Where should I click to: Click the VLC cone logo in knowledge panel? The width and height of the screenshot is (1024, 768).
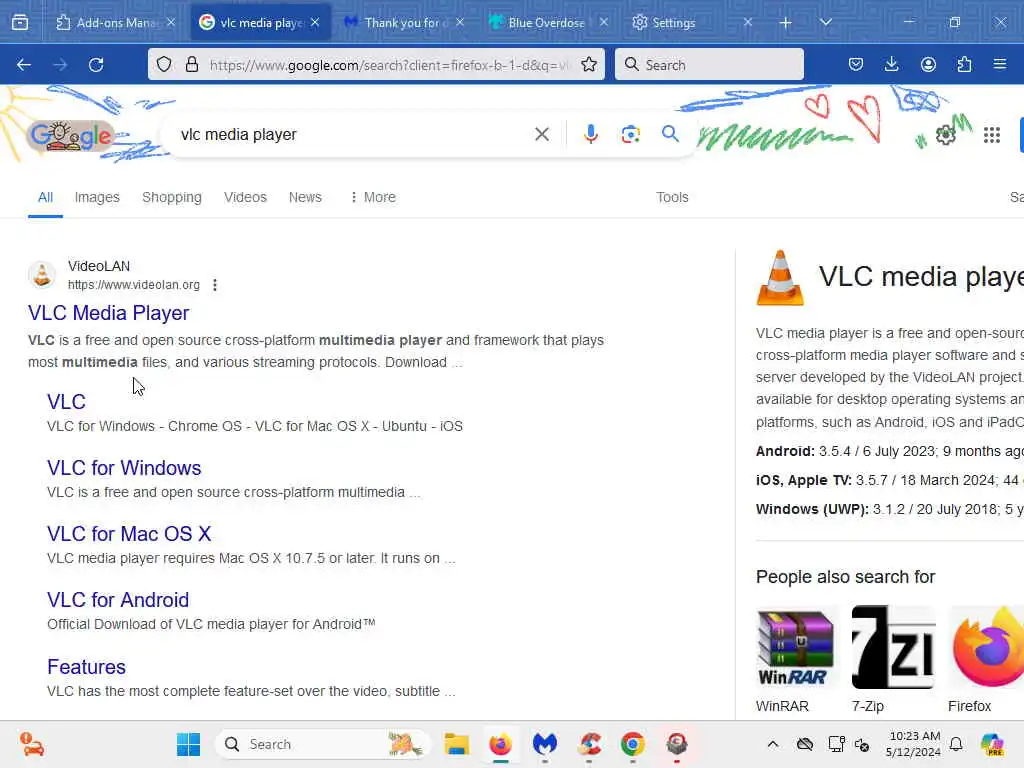pyautogui.click(x=780, y=278)
